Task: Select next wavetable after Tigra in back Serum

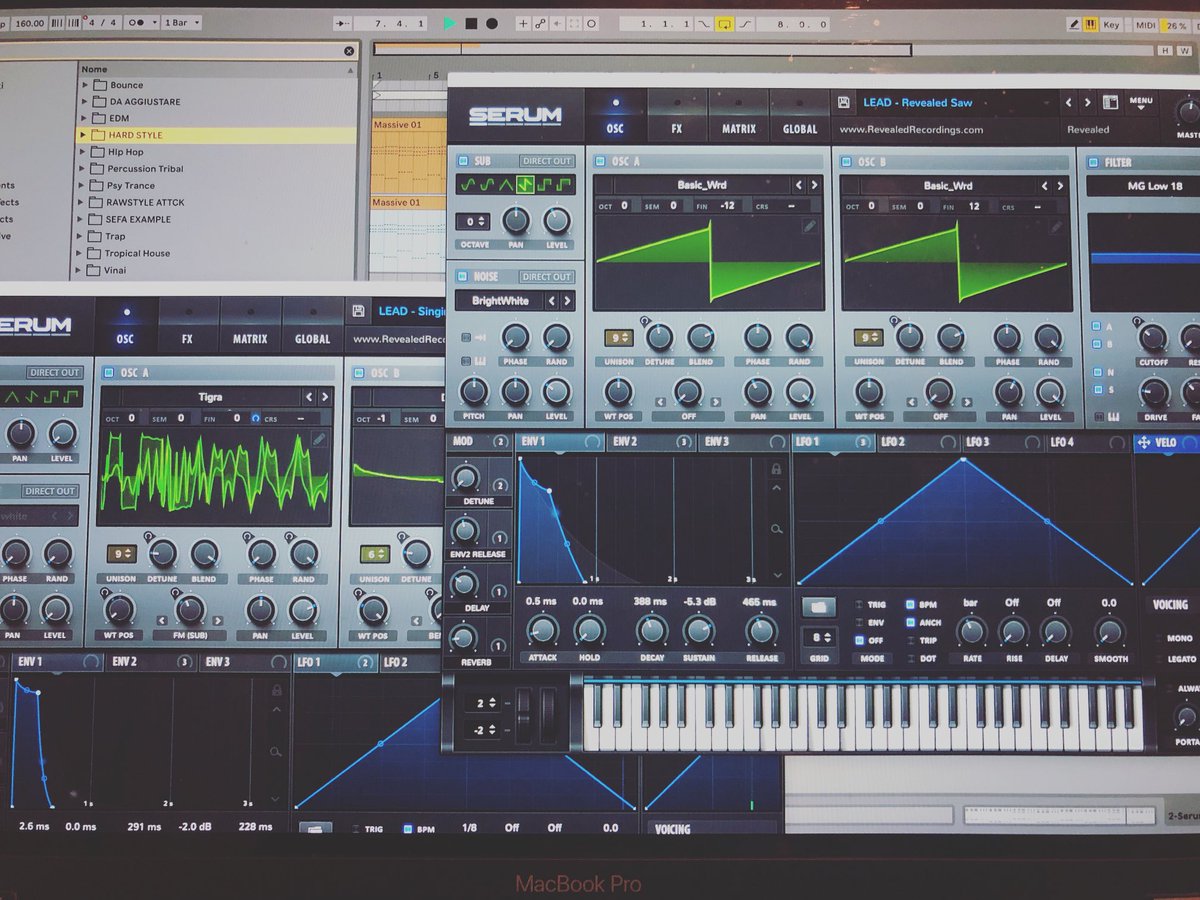Action: tap(324, 397)
